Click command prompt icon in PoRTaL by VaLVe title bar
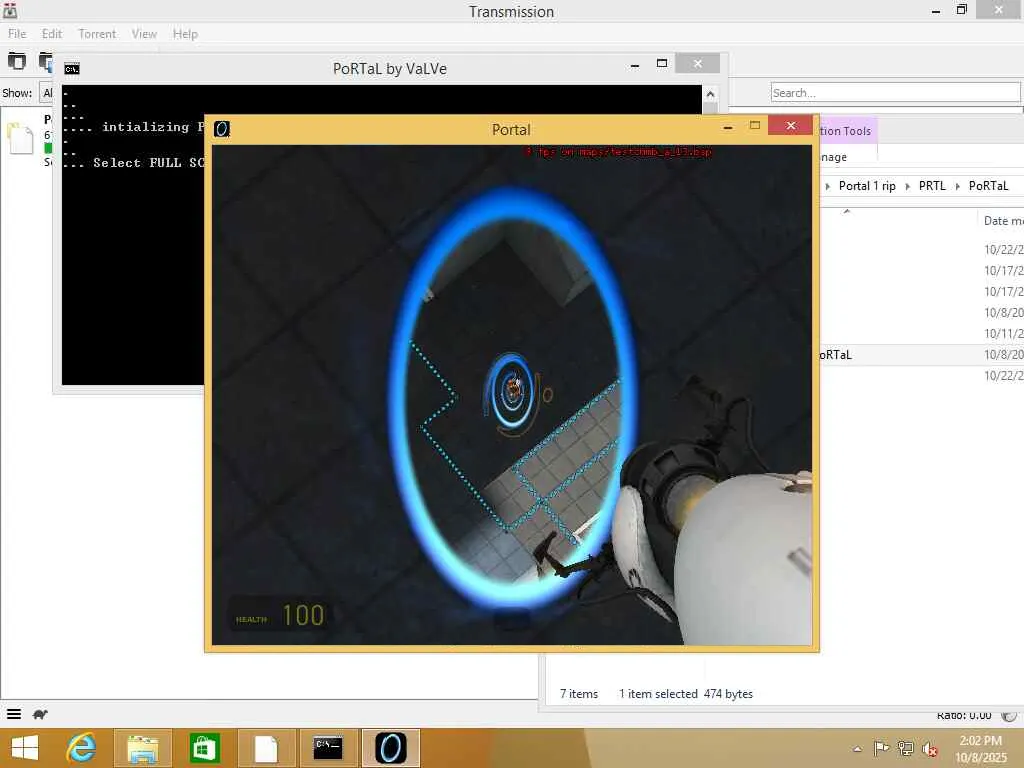The image size is (1024, 768). coord(72,69)
